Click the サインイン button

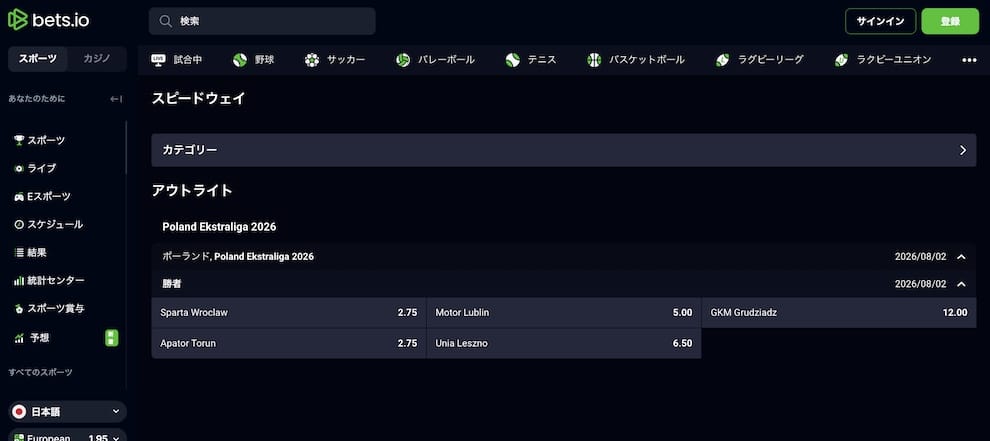880,21
